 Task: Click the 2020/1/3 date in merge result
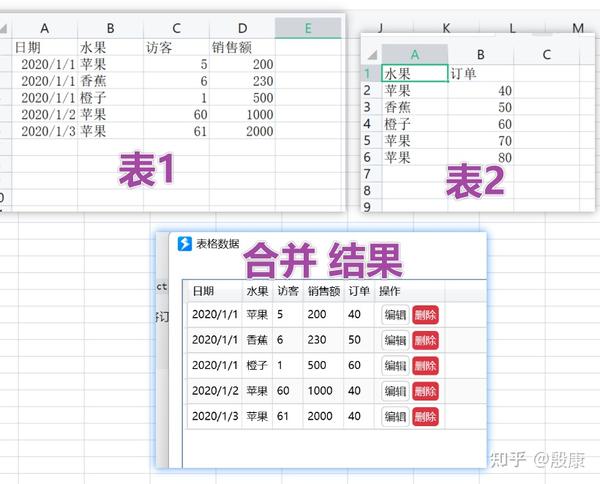pos(215,416)
